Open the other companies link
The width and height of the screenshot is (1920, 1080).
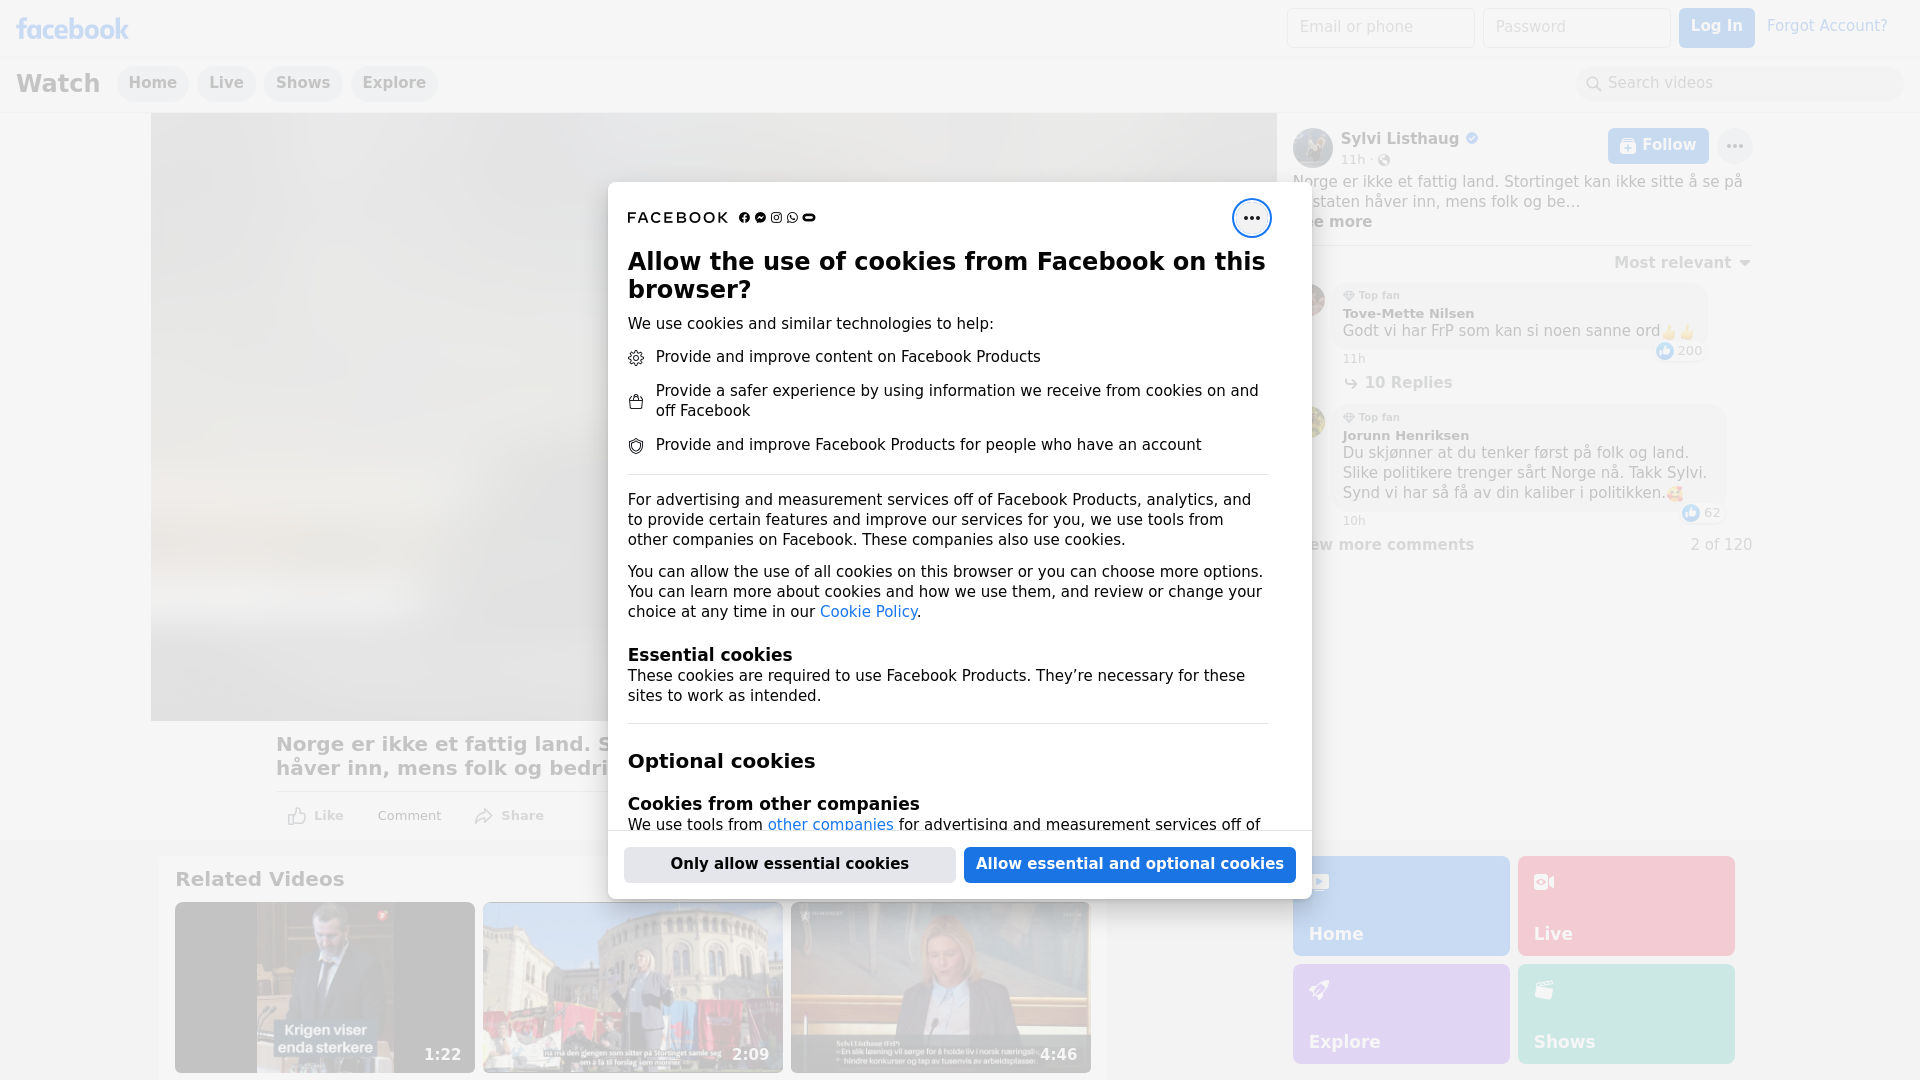[830, 825]
